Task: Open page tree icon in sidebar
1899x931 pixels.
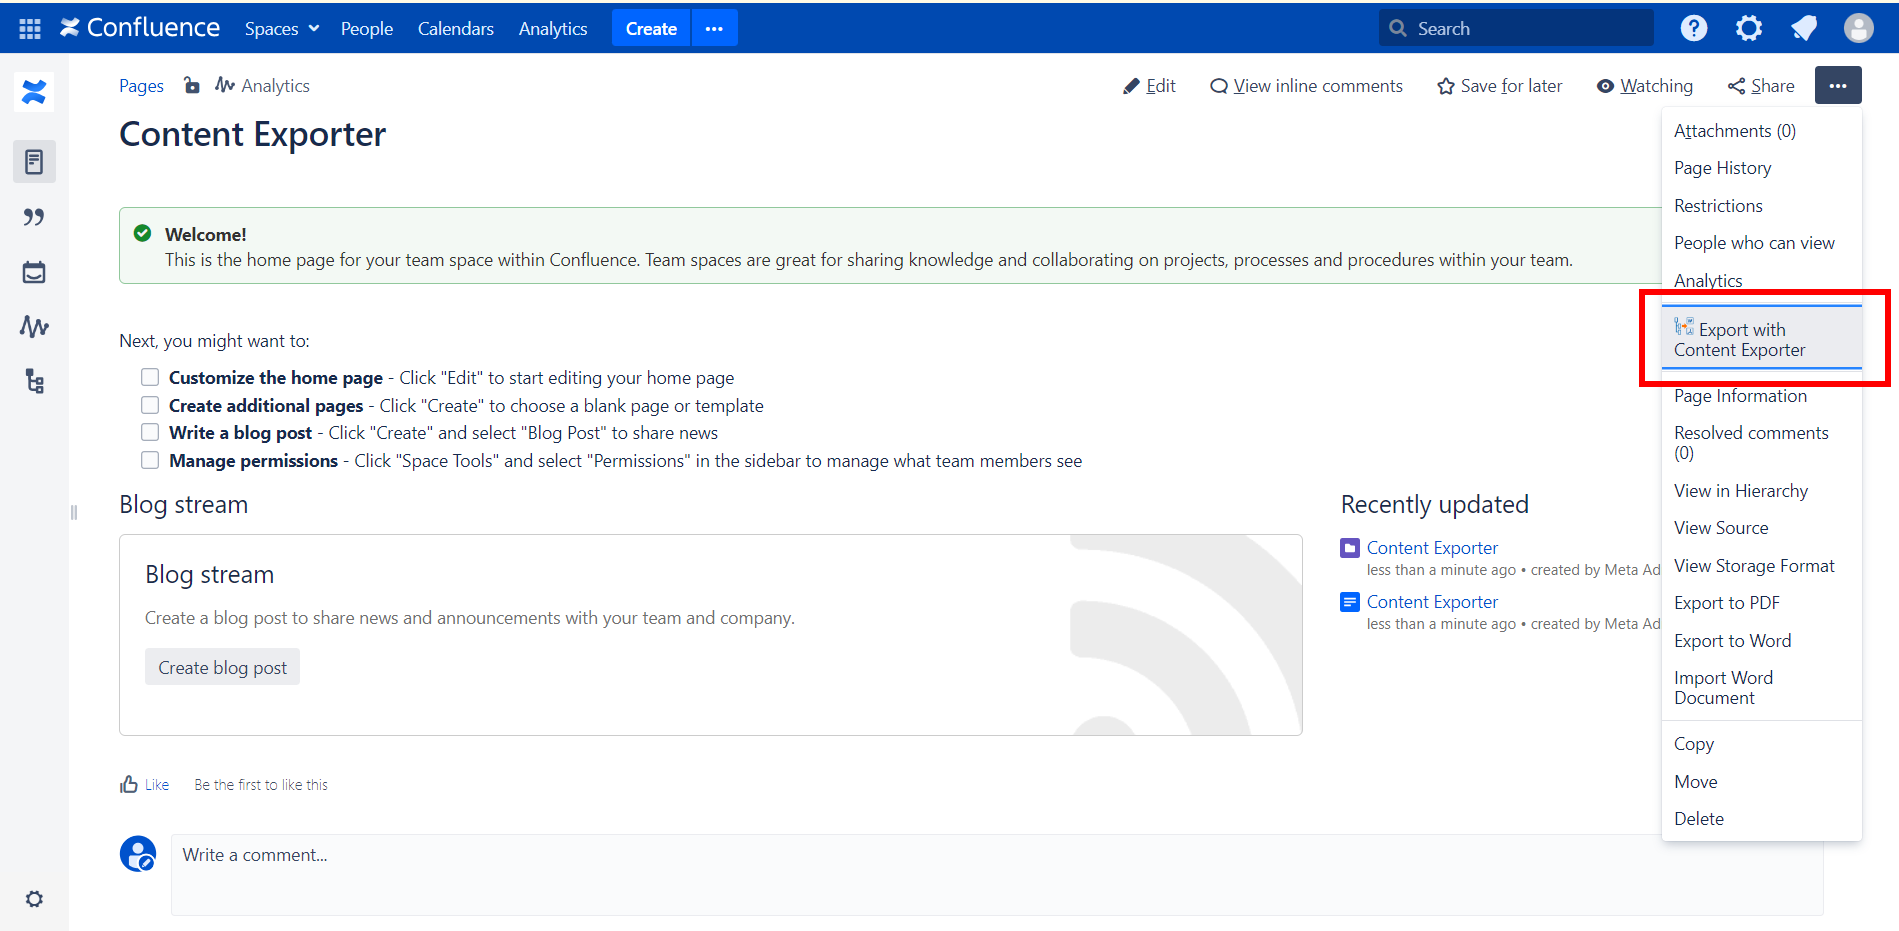Action: [x=34, y=381]
